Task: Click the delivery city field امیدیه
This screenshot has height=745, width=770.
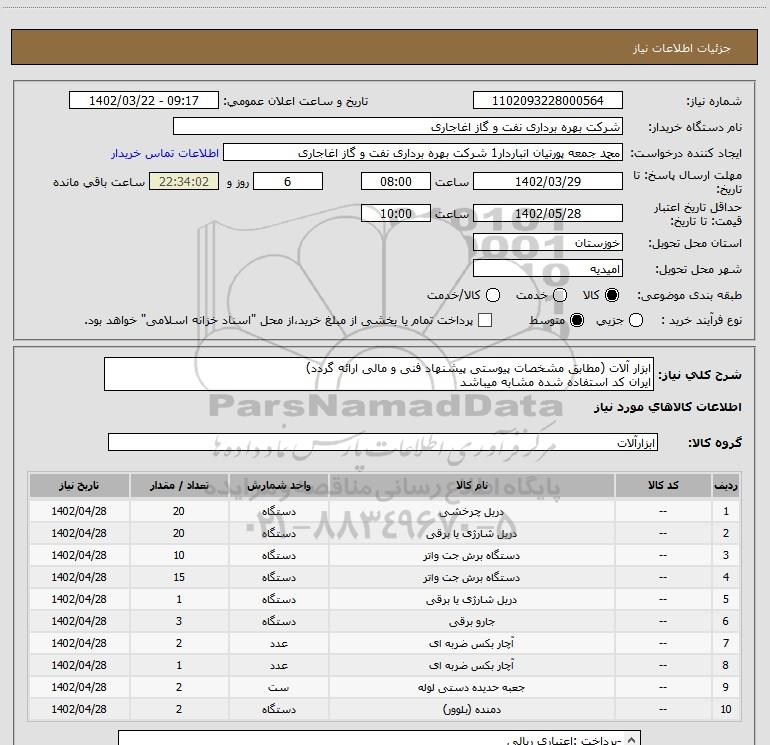Action: pyautogui.click(x=548, y=269)
